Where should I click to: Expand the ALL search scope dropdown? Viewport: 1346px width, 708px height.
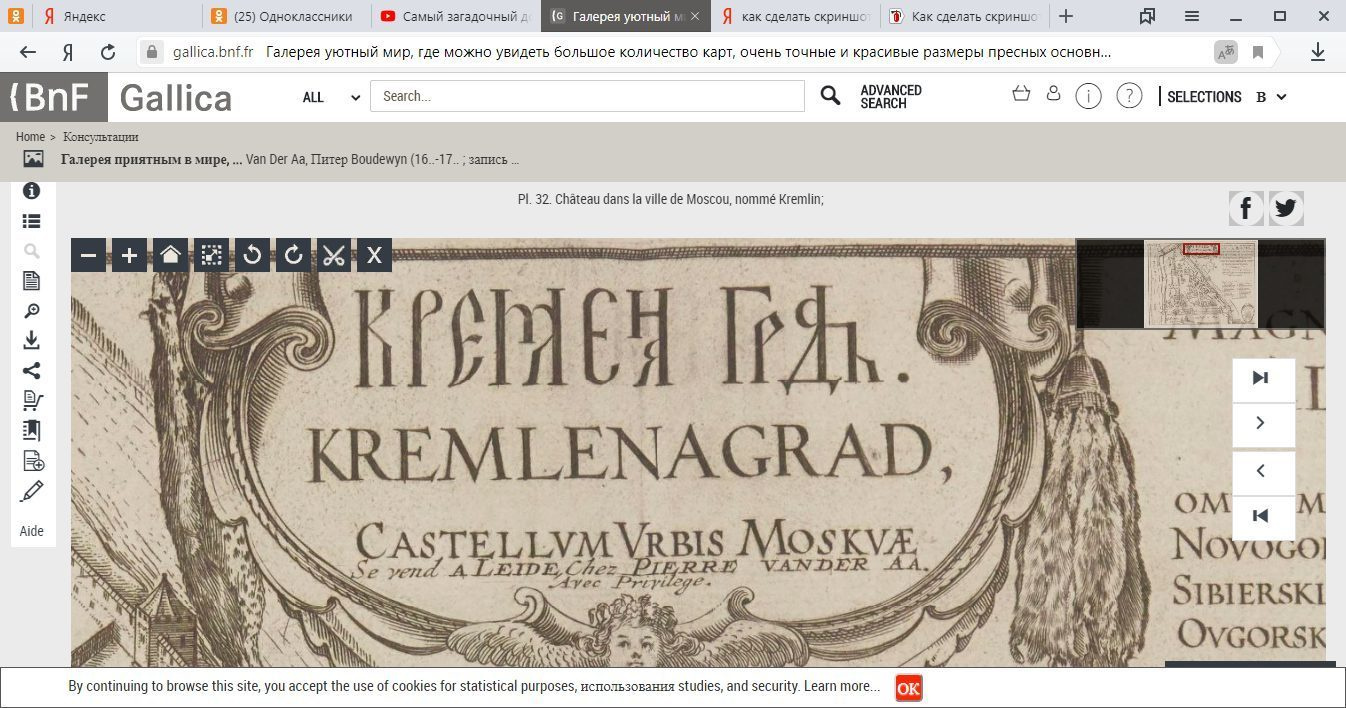(331, 97)
